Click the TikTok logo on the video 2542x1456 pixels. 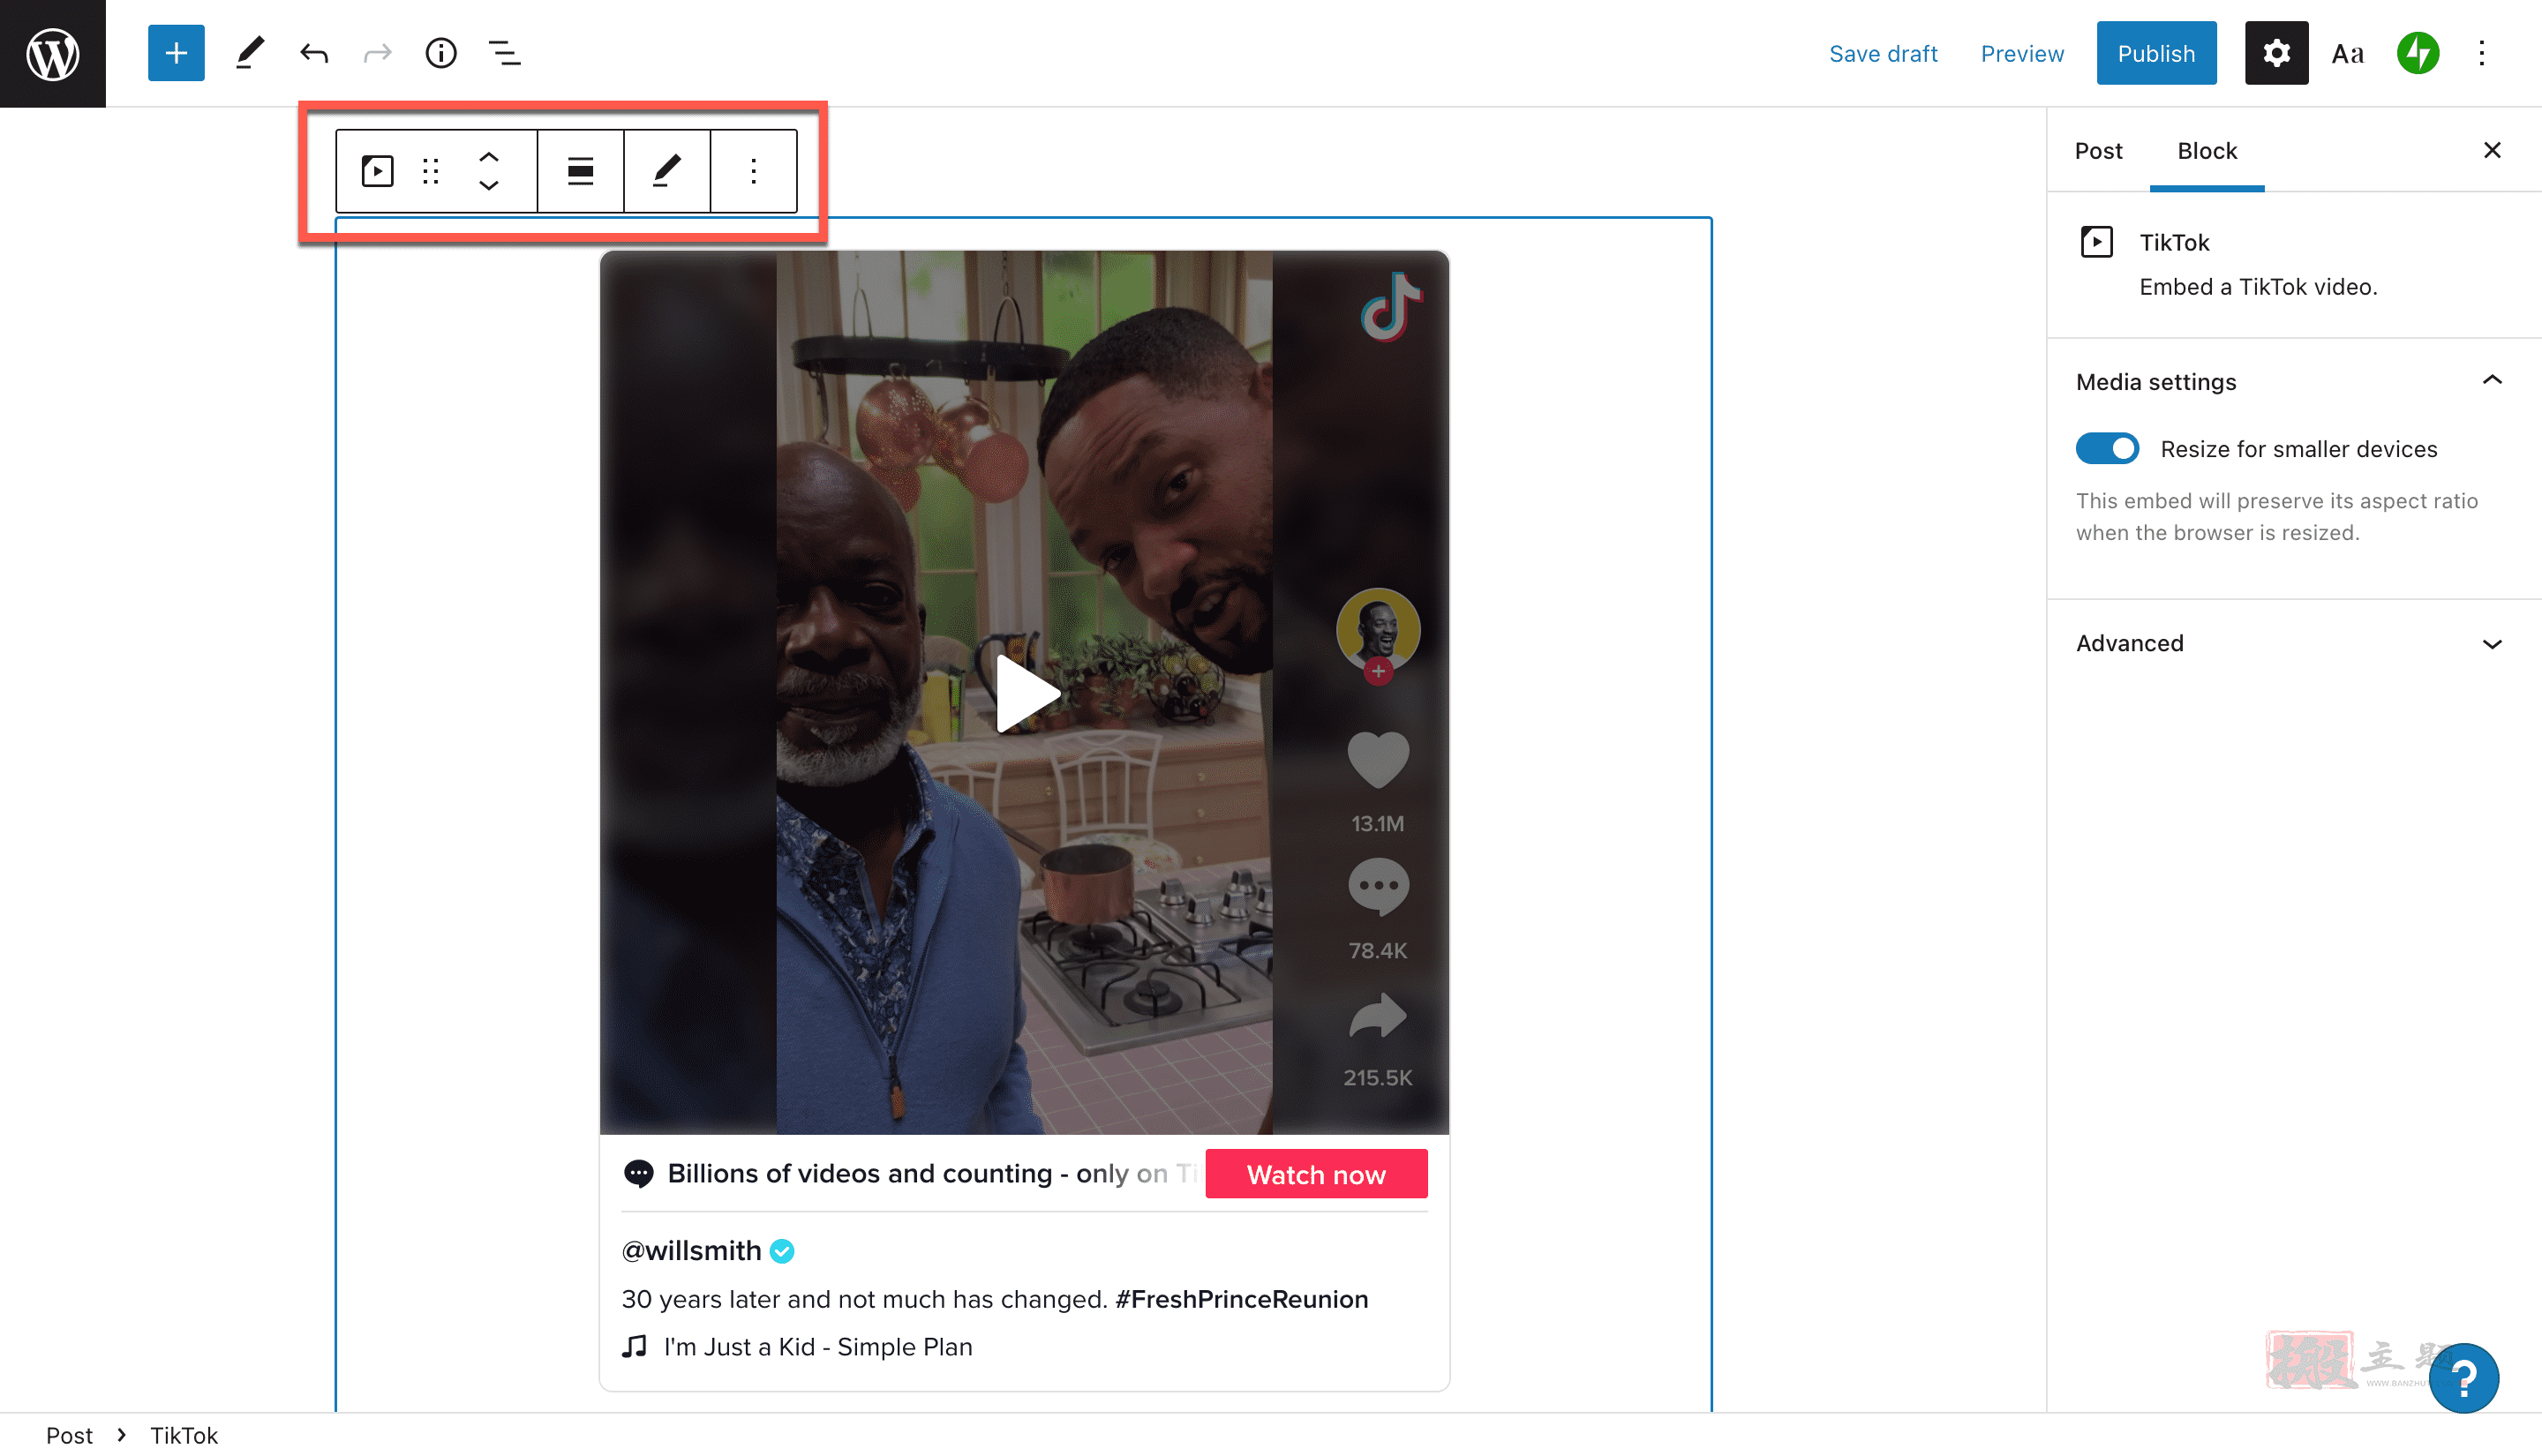[x=1391, y=305]
